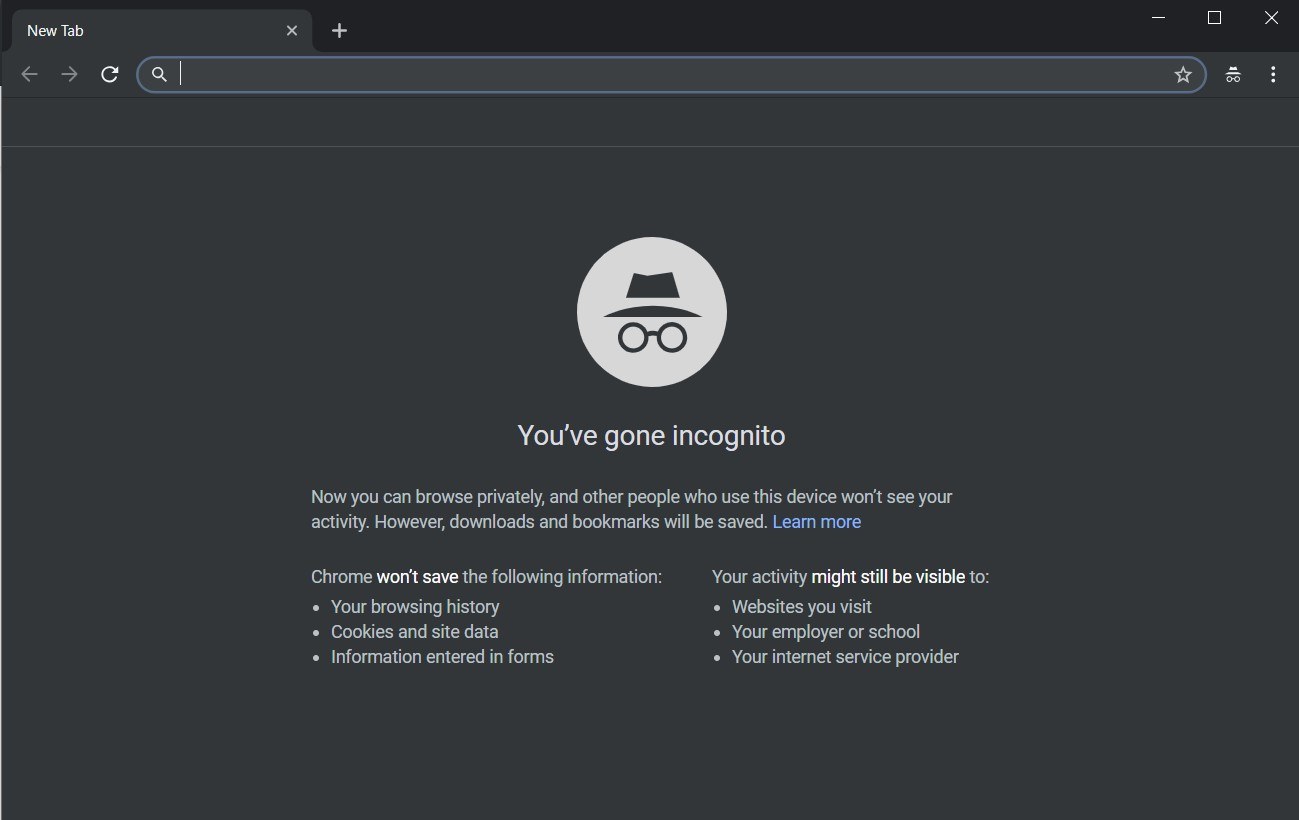The height and width of the screenshot is (820, 1299).
Task: Click 'Websites you visit' list item
Action: point(802,606)
